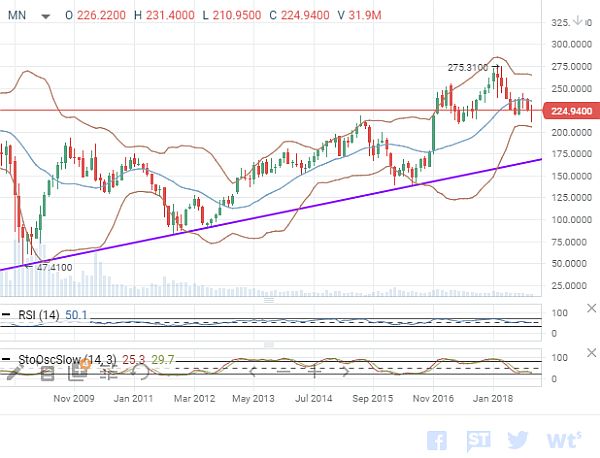Click the RSI (14) indicator label
600x458 pixels.
(39, 315)
